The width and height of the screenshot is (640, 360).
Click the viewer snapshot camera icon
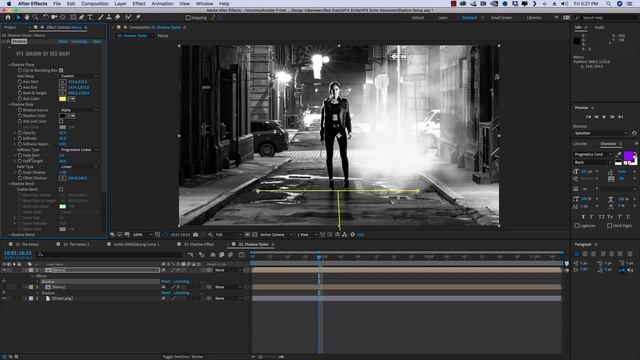tap(196, 235)
